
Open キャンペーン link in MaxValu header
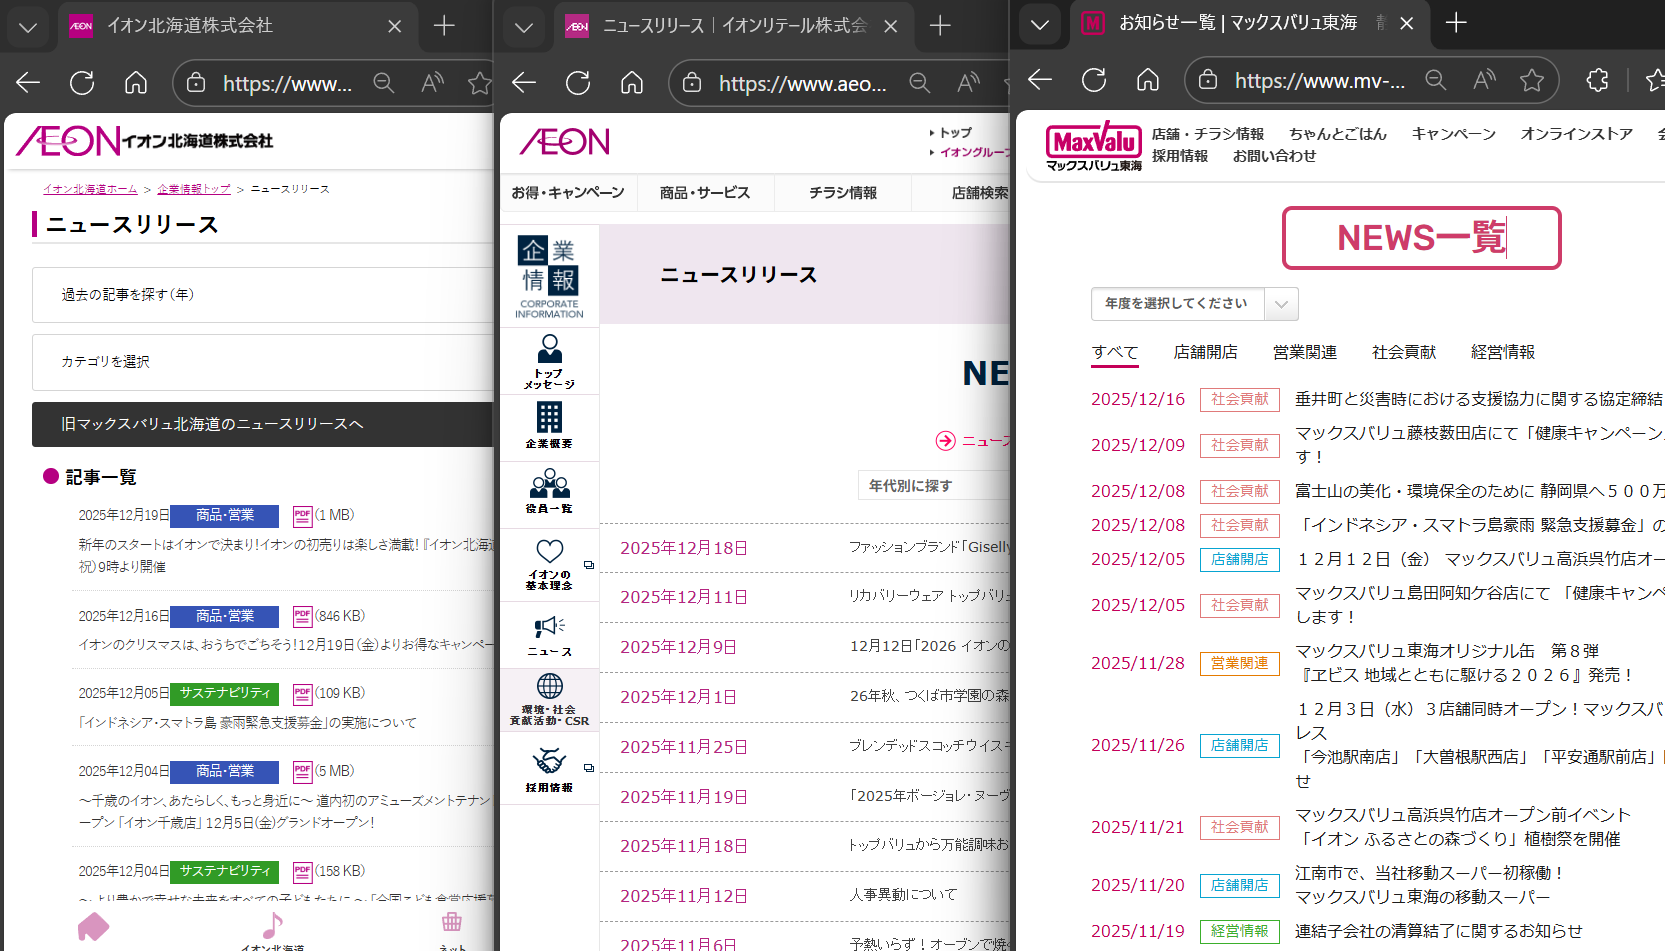coord(1454,134)
